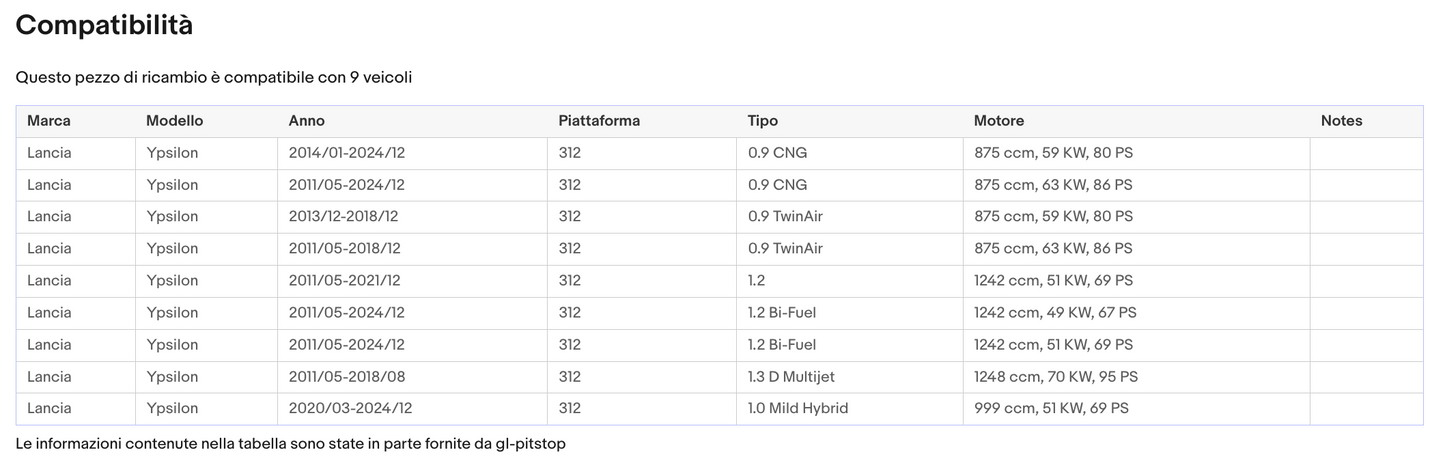The width and height of the screenshot is (1445, 463).
Task: Click the 1248 ccm, 70 KW engine cell
Action: coord(1055,377)
